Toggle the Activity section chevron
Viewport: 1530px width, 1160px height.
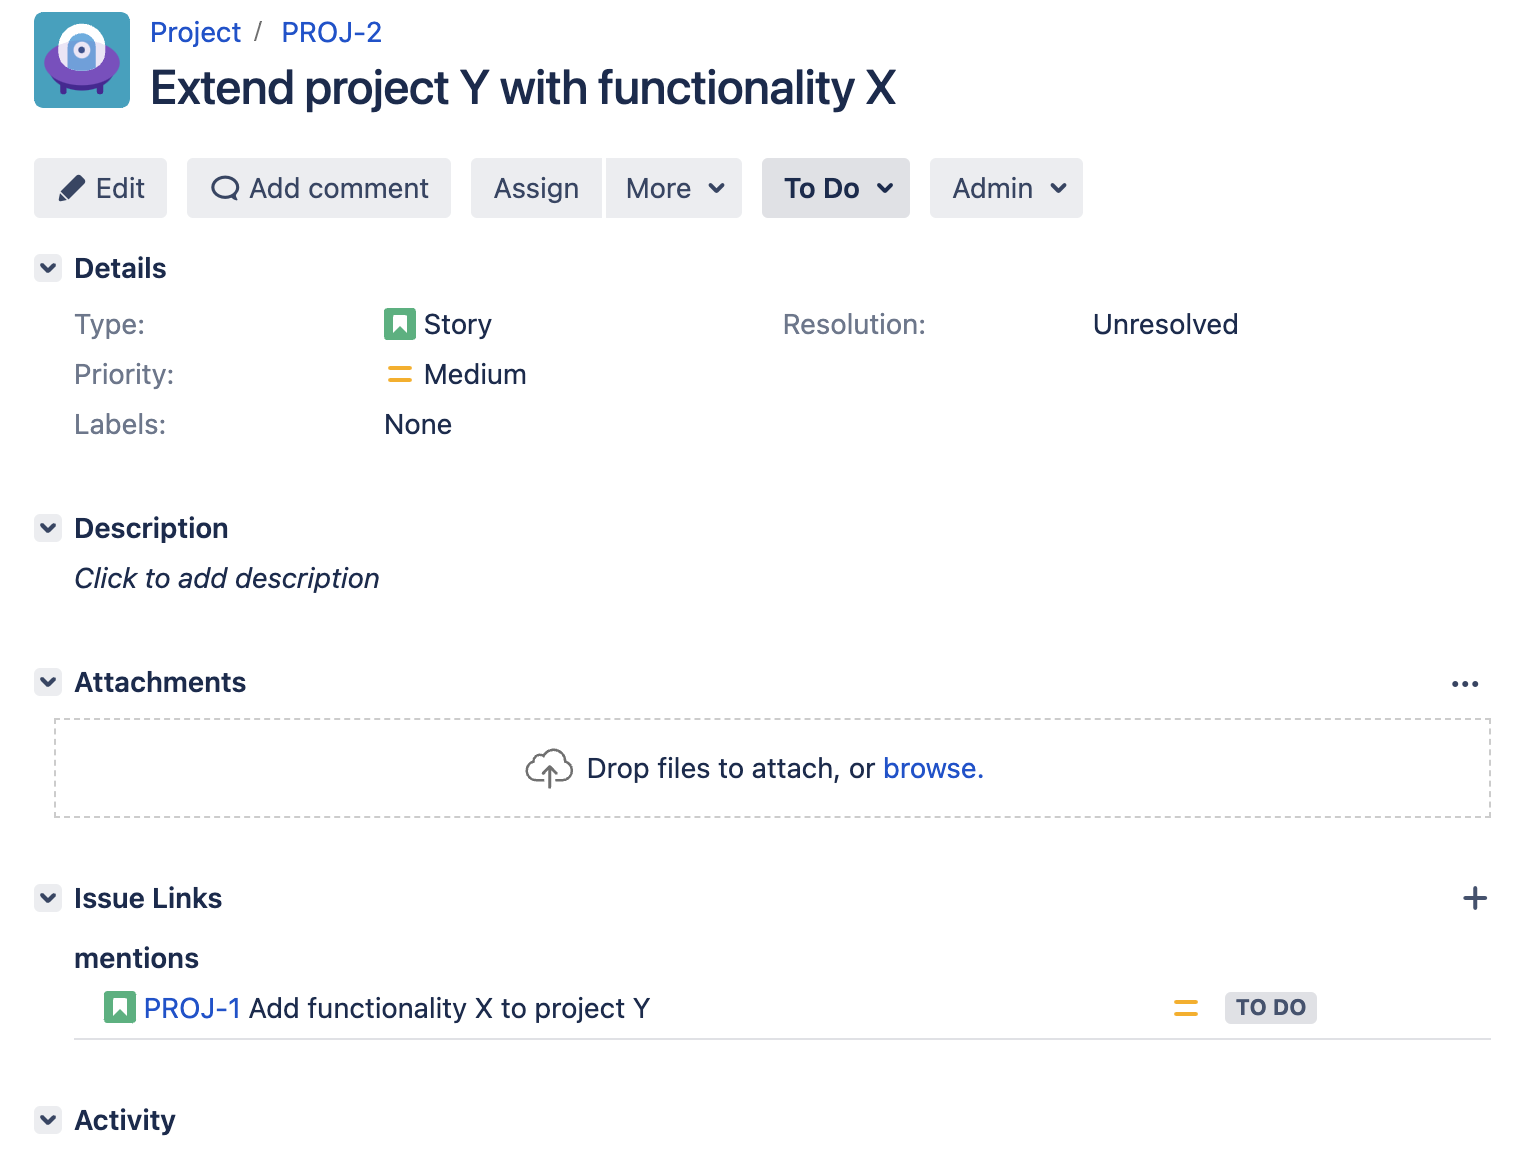[48, 1120]
